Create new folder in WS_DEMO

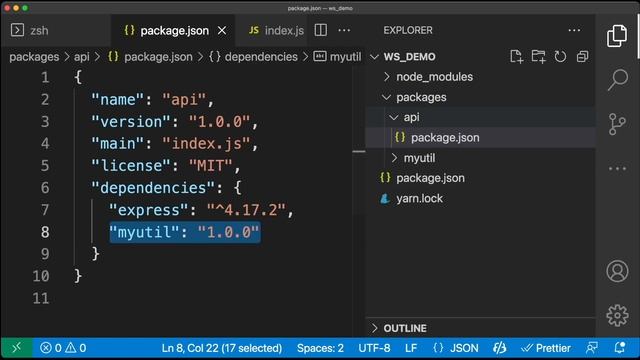pyautogui.click(x=538, y=57)
